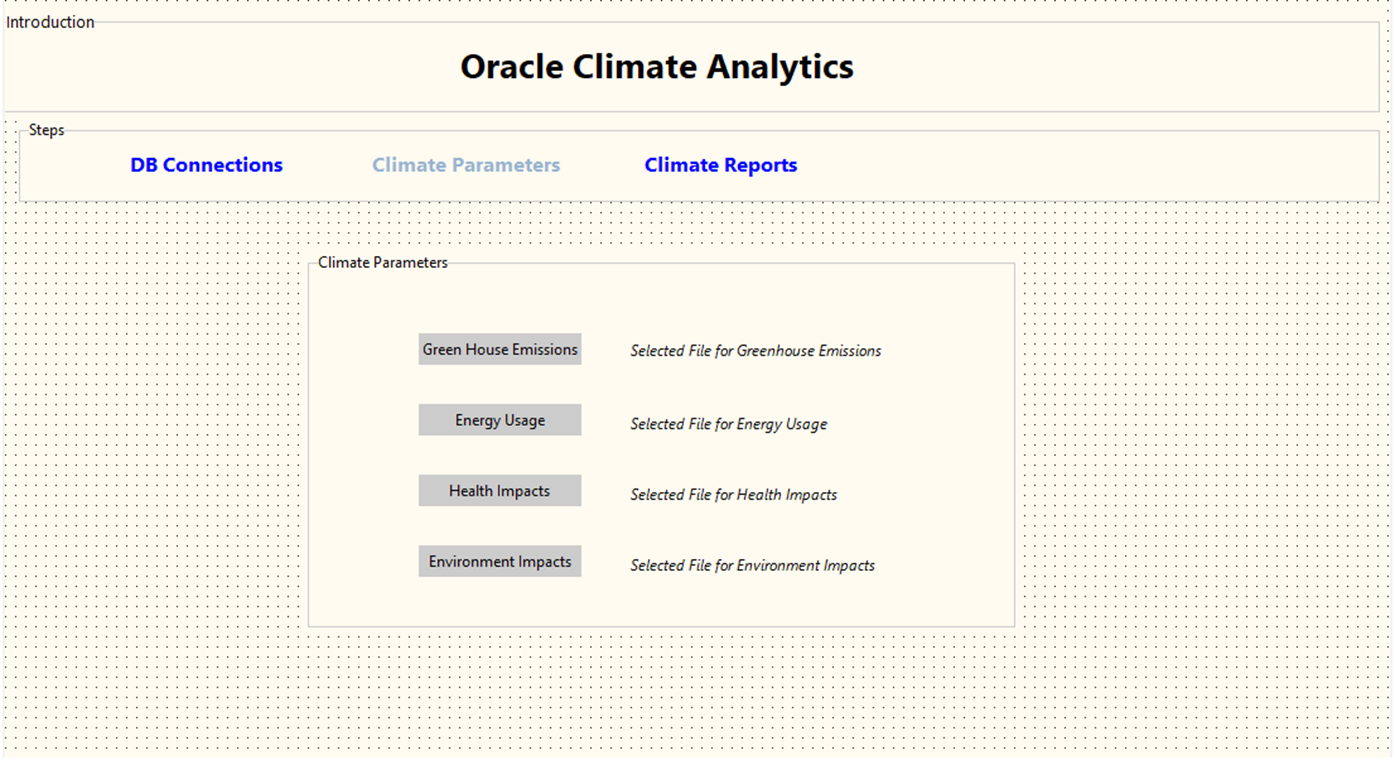Click the 'Selected File for Energy Usage' text
Viewport: 1395px width, 765px height.
tap(728, 424)
